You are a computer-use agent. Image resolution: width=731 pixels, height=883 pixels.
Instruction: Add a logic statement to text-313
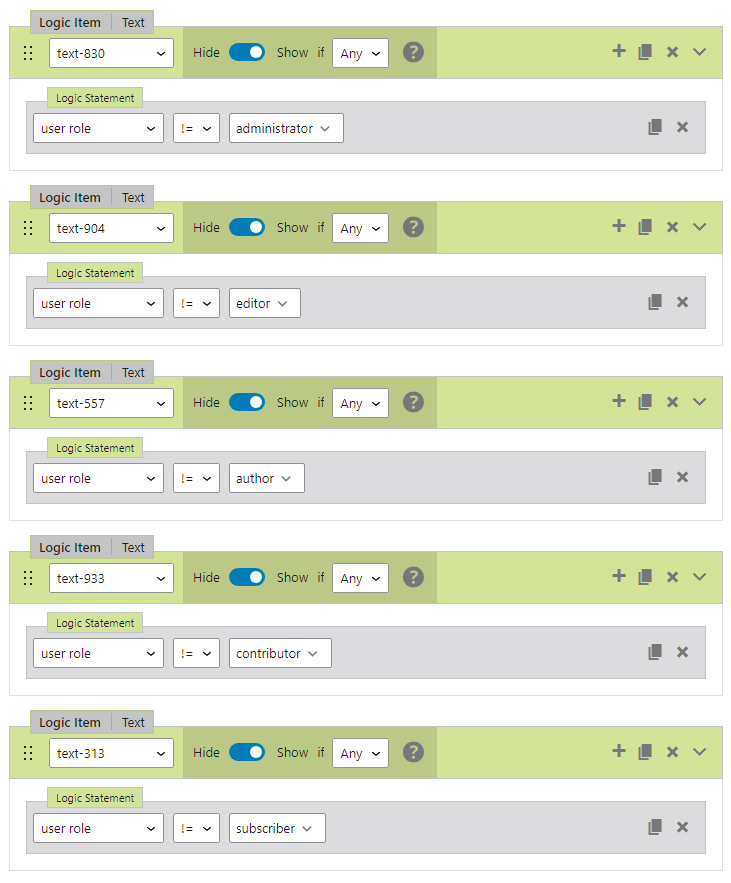click(x=619, y=751)
